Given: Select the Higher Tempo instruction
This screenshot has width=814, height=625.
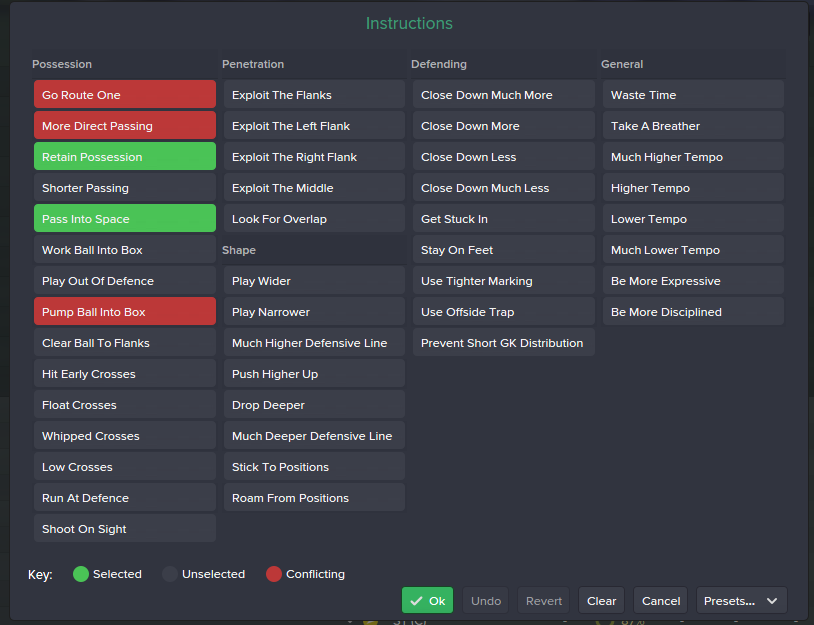Looking at the screenshot, I should [693, 187].
